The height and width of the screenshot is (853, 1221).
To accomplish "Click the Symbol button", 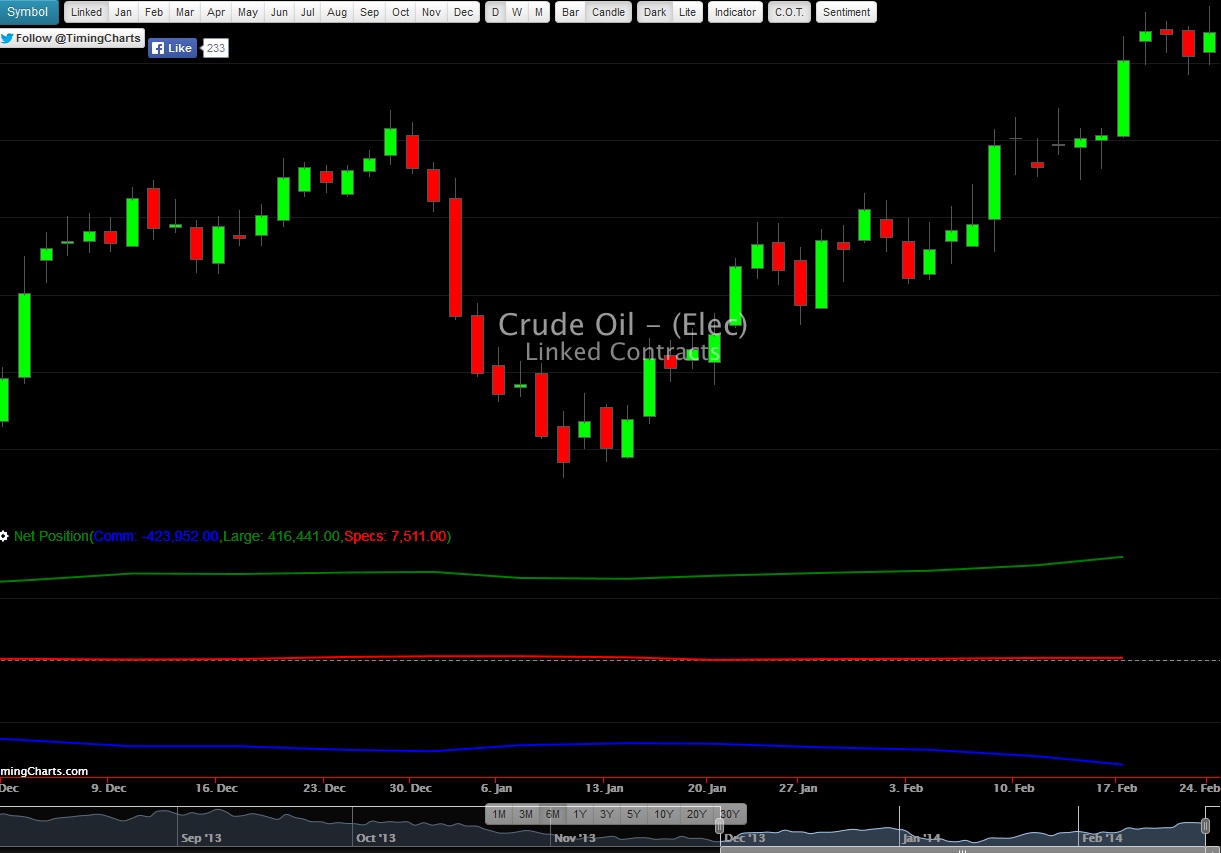I will tap(28, 11).
